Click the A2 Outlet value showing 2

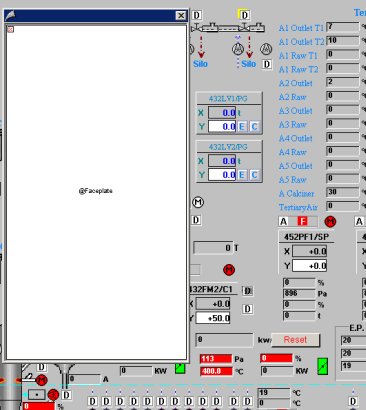[x=343, y=82]
